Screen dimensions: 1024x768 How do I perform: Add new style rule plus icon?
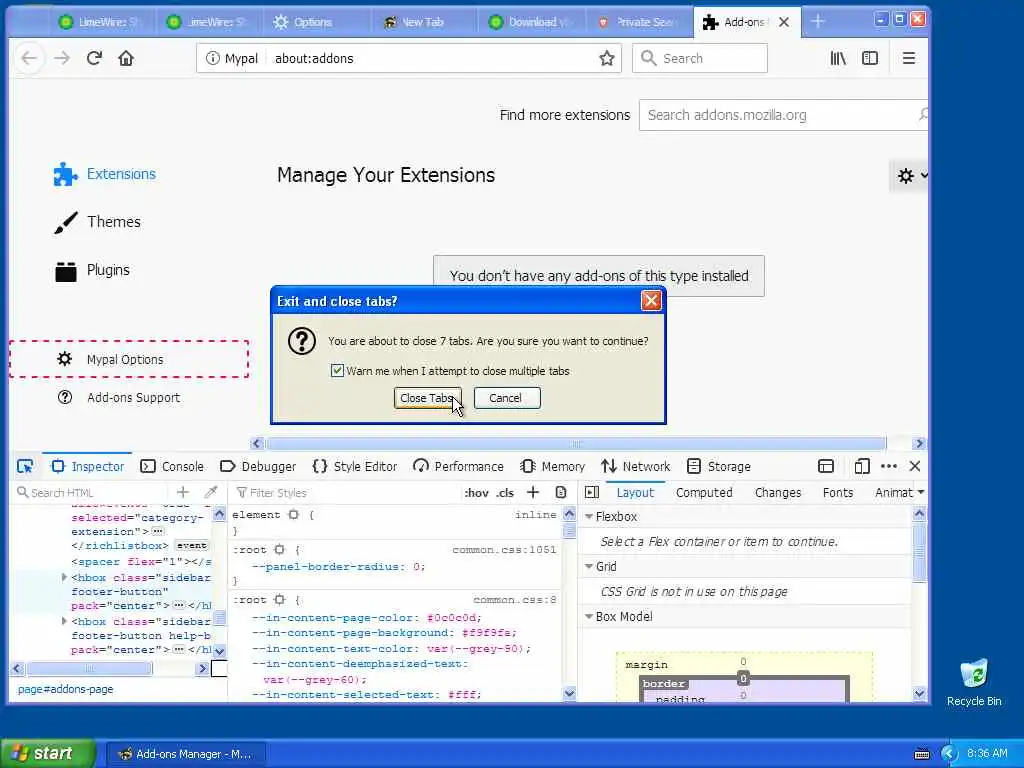533,492
